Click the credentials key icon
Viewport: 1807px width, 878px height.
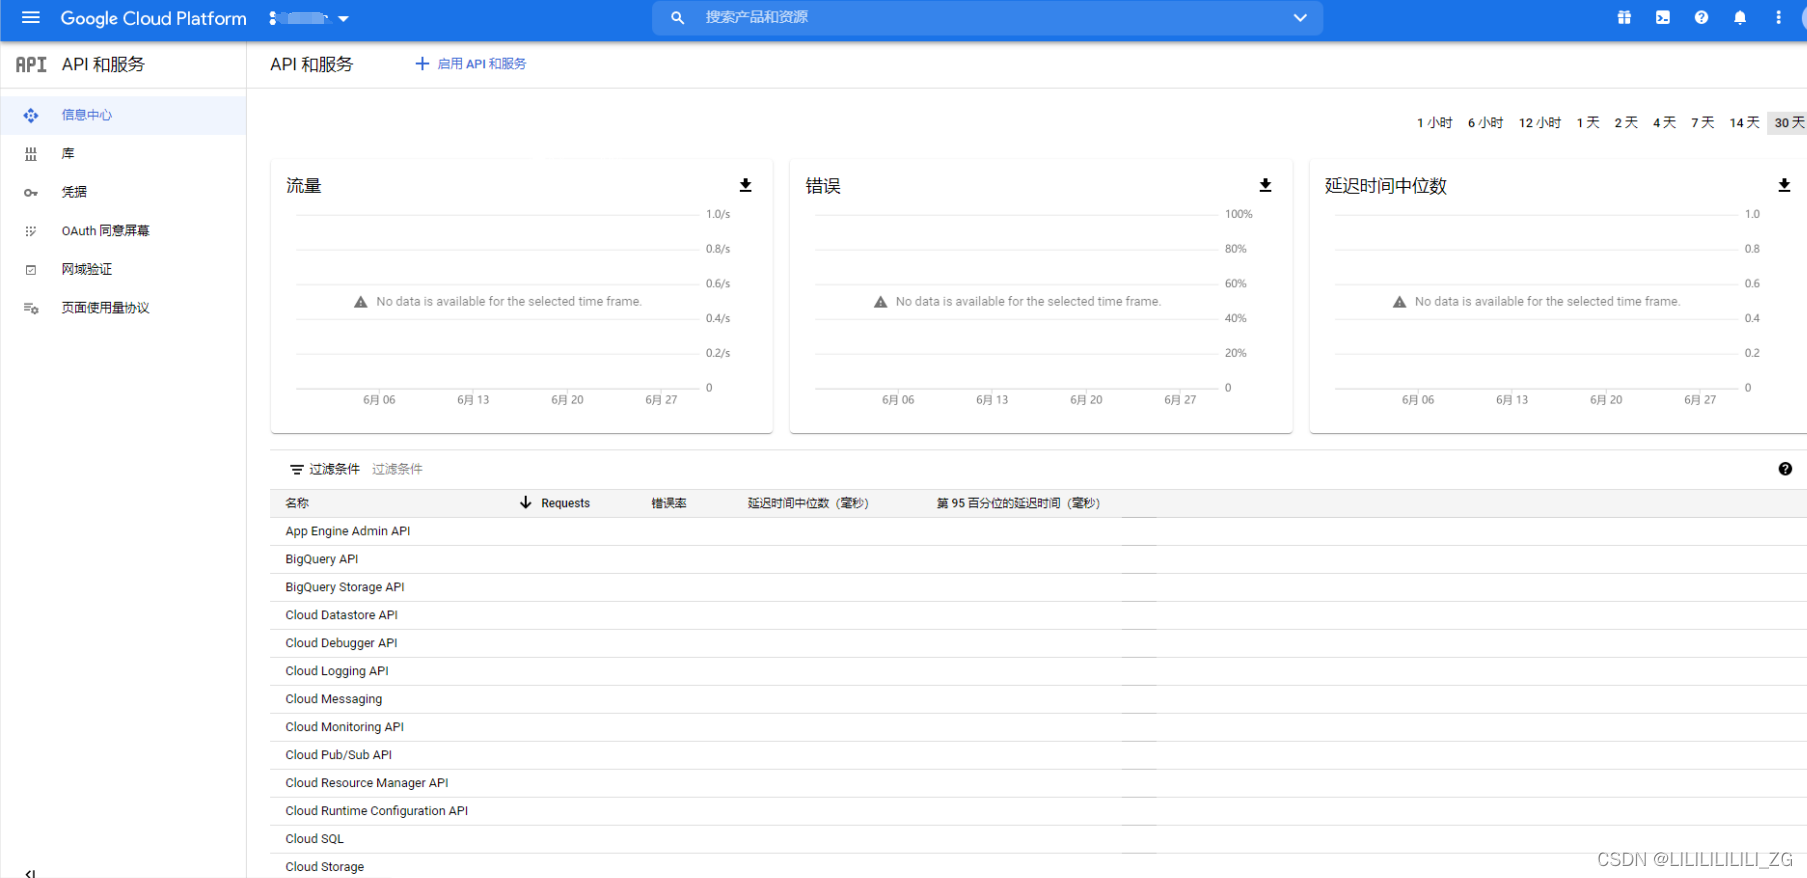pyautogui.click(x=31, y=192)
